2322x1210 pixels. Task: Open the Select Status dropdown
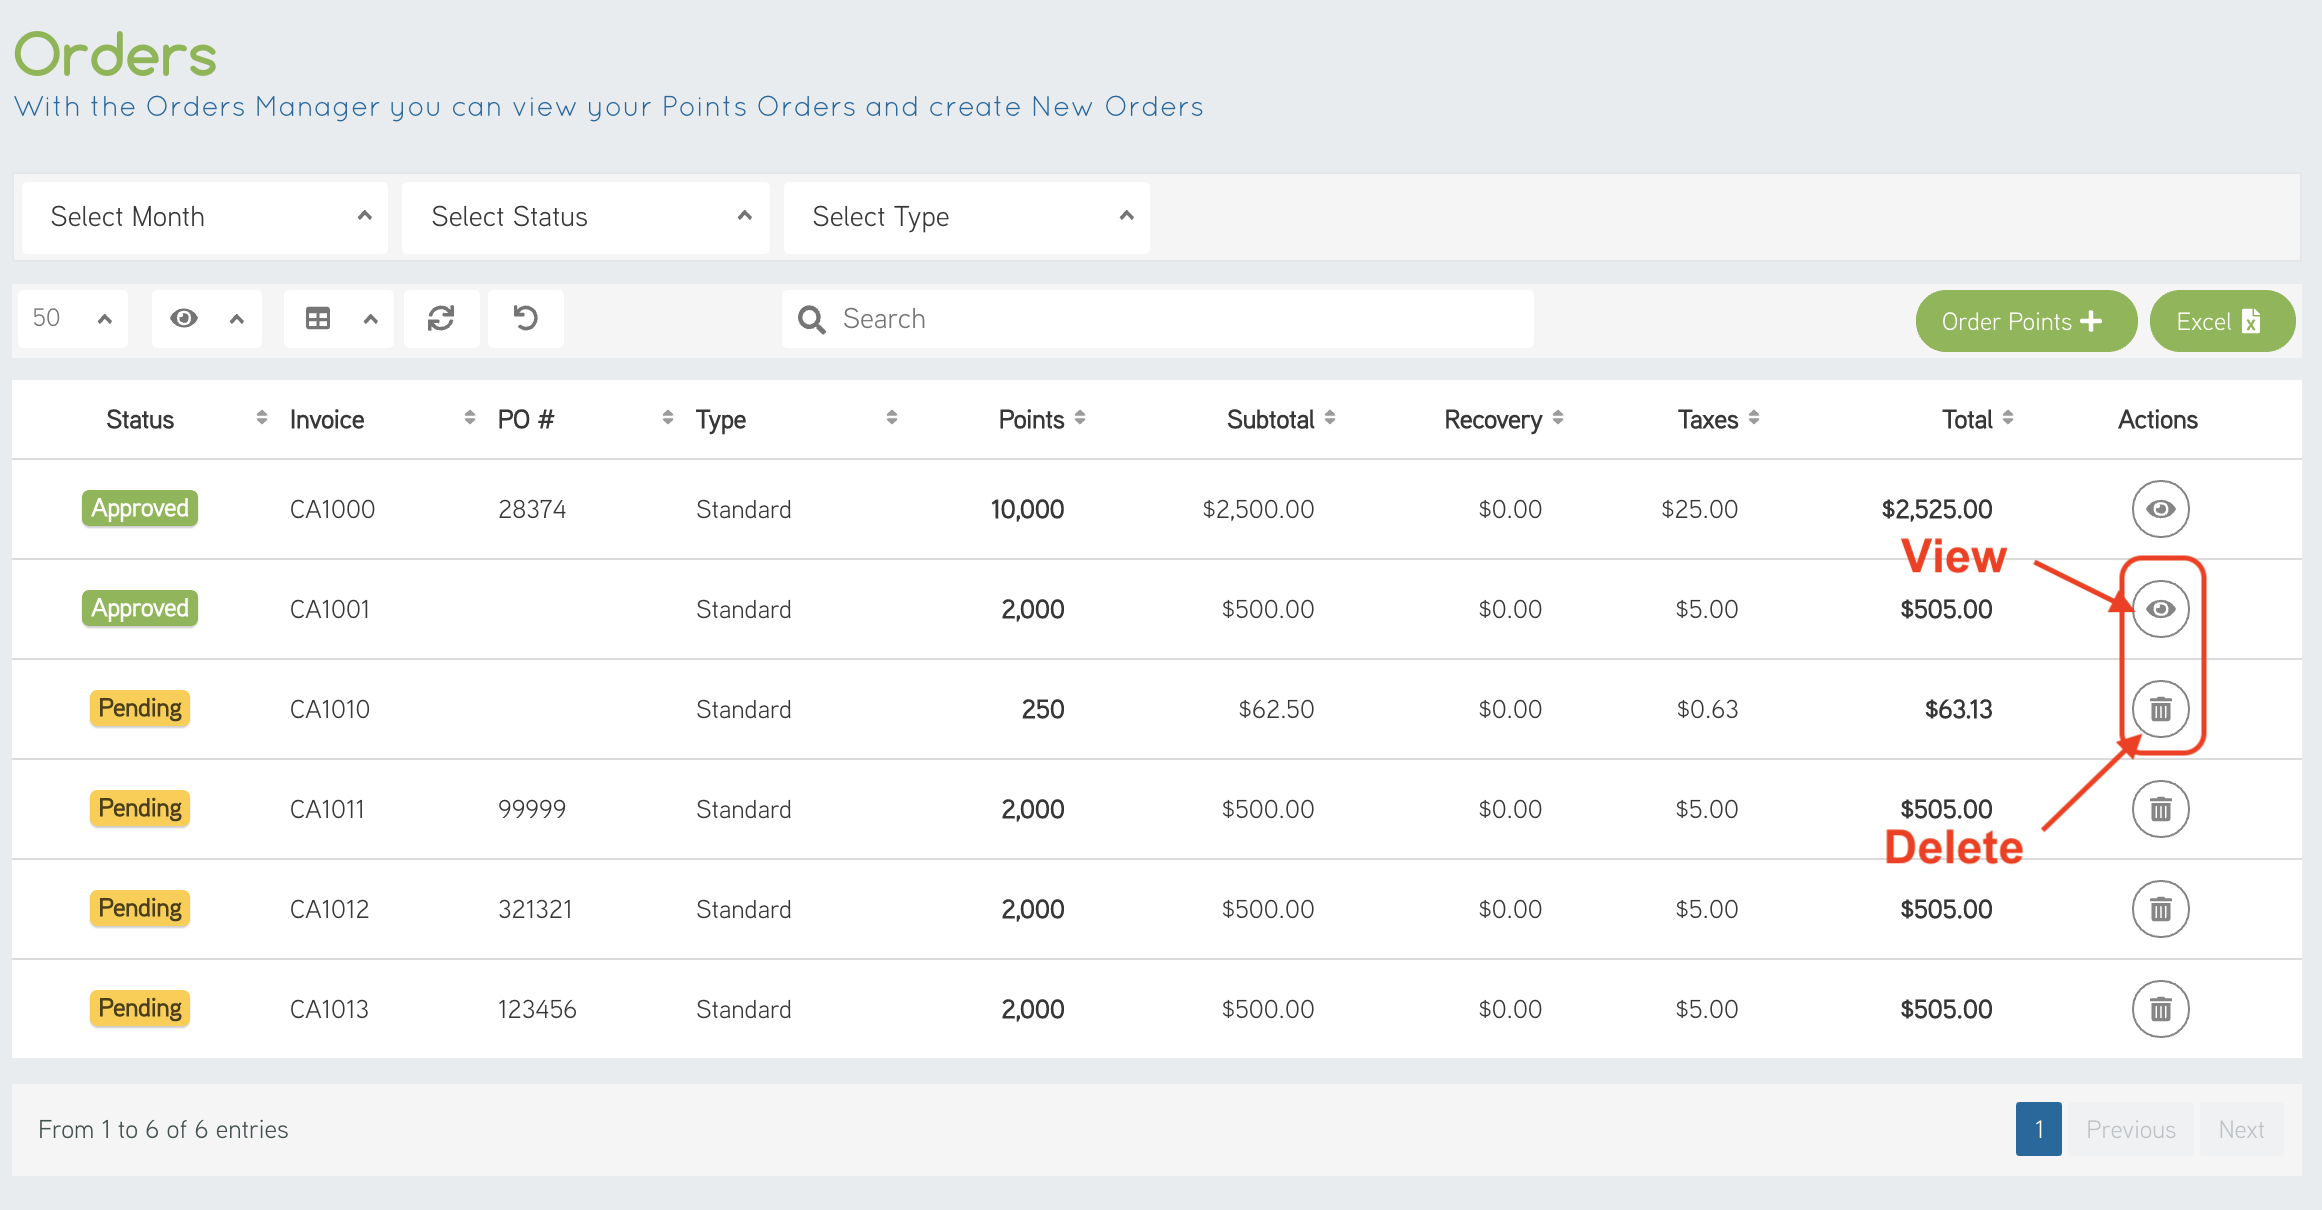(586, 217)
